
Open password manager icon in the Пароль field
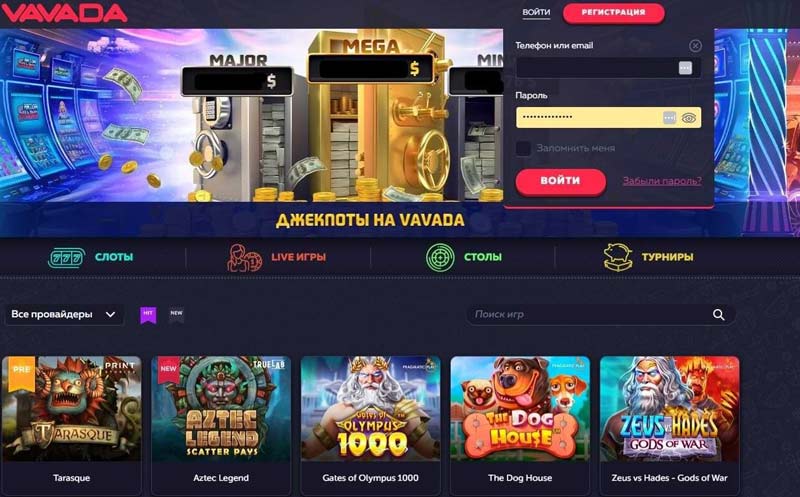click(669, 118)
